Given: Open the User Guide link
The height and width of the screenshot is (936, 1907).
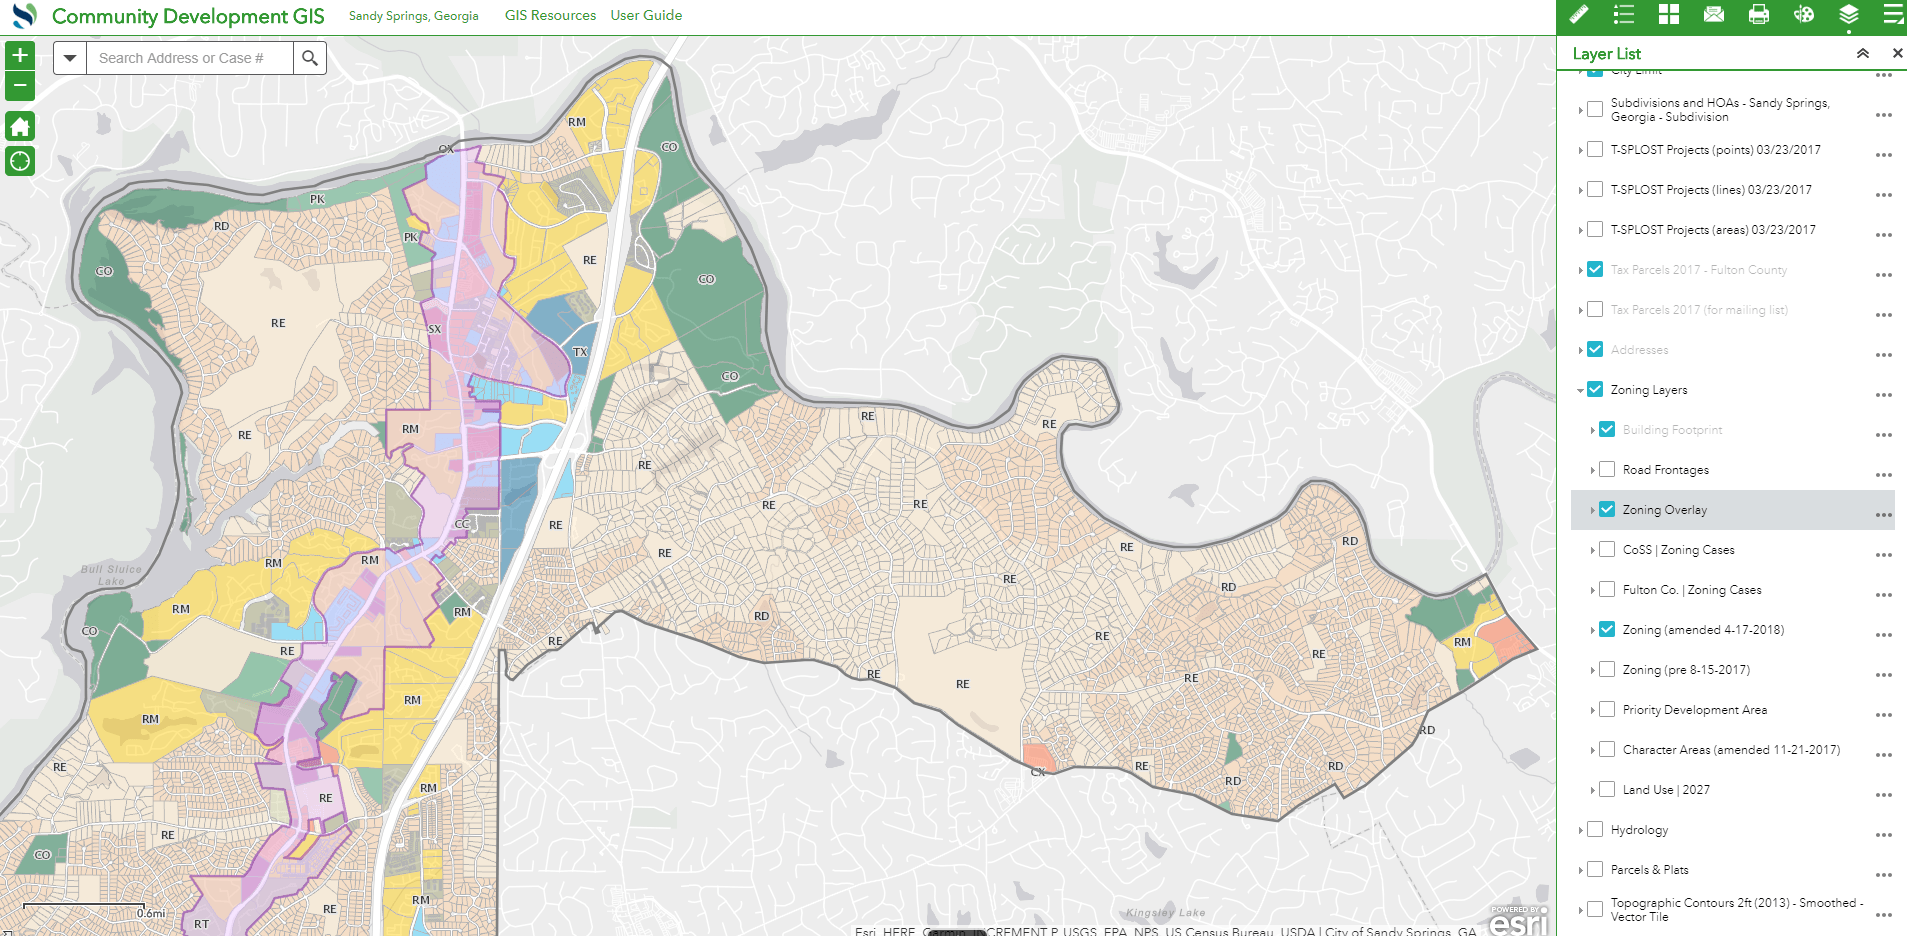Looking at the screenshot, I should click(x=645, y=16).
